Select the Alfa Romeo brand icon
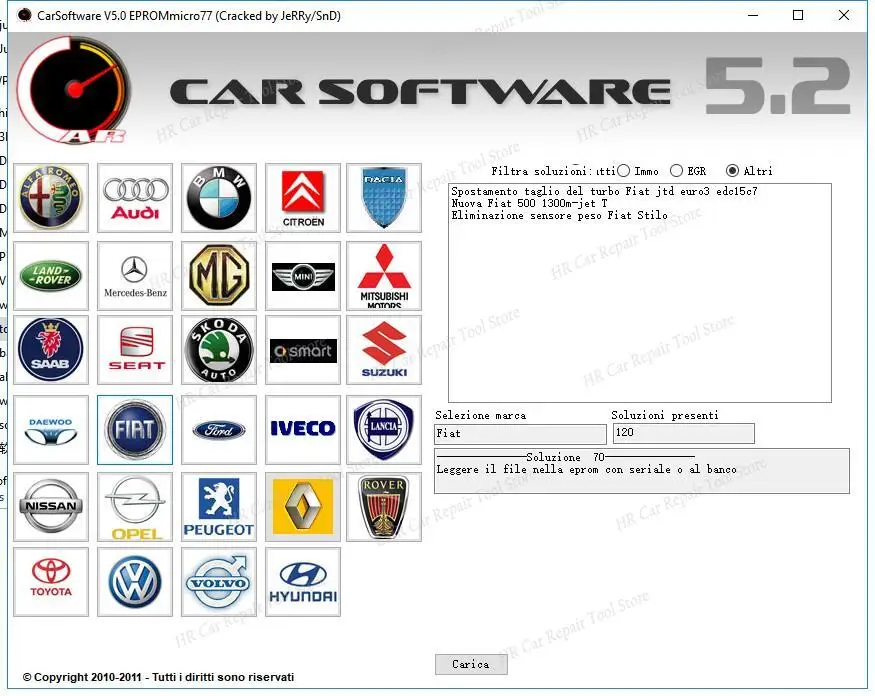 (50, 197)
